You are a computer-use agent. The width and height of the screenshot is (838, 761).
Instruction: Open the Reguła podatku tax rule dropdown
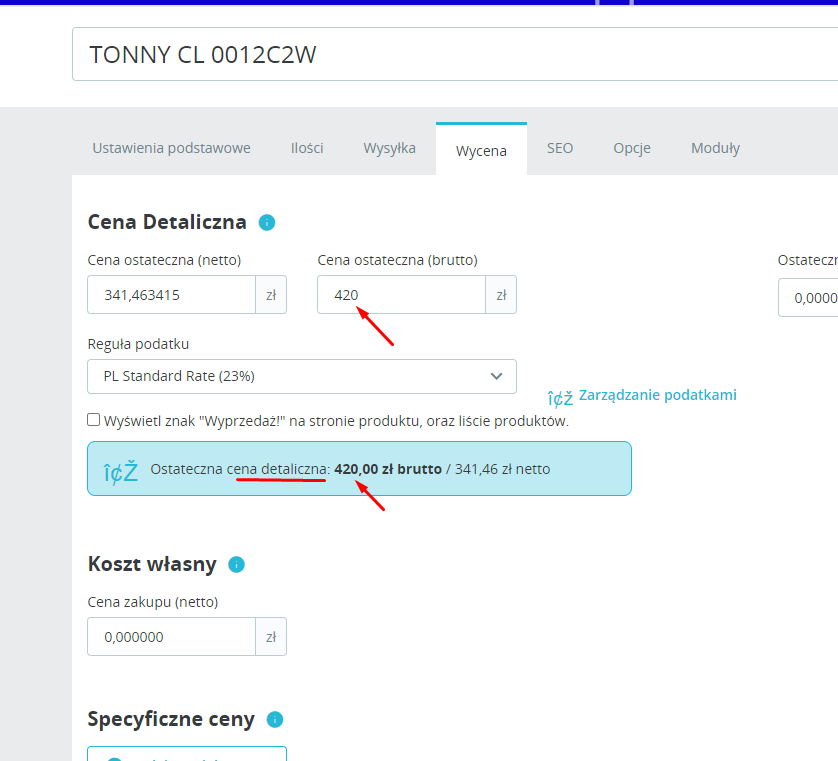click(302, 376)
